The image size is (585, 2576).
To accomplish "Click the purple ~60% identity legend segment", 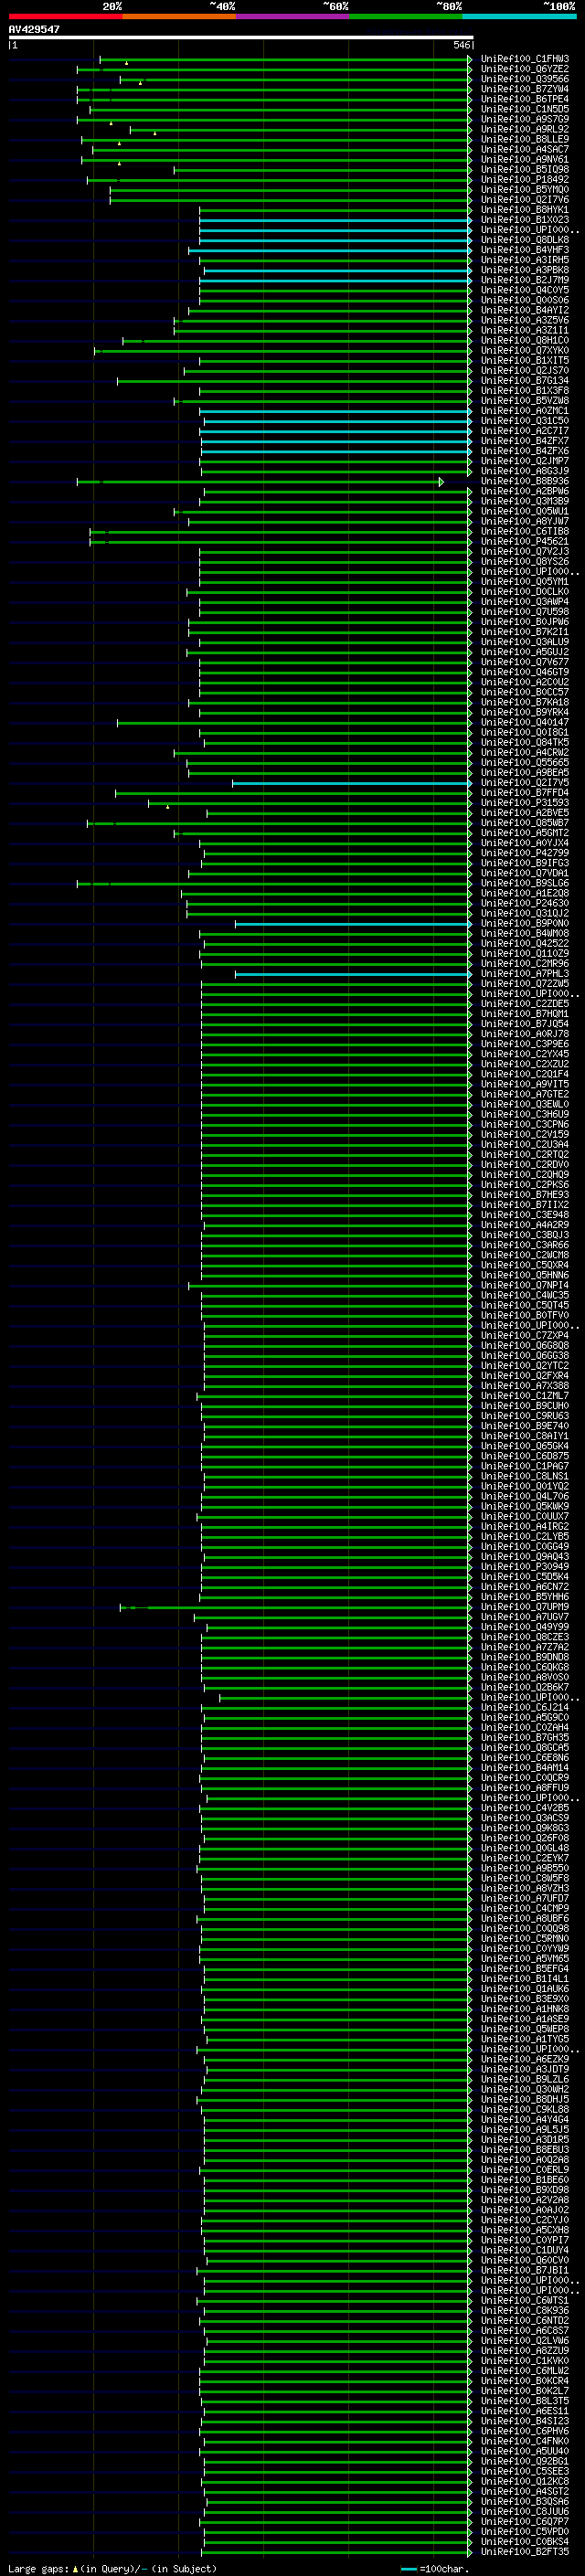I will tap(293, 16).
